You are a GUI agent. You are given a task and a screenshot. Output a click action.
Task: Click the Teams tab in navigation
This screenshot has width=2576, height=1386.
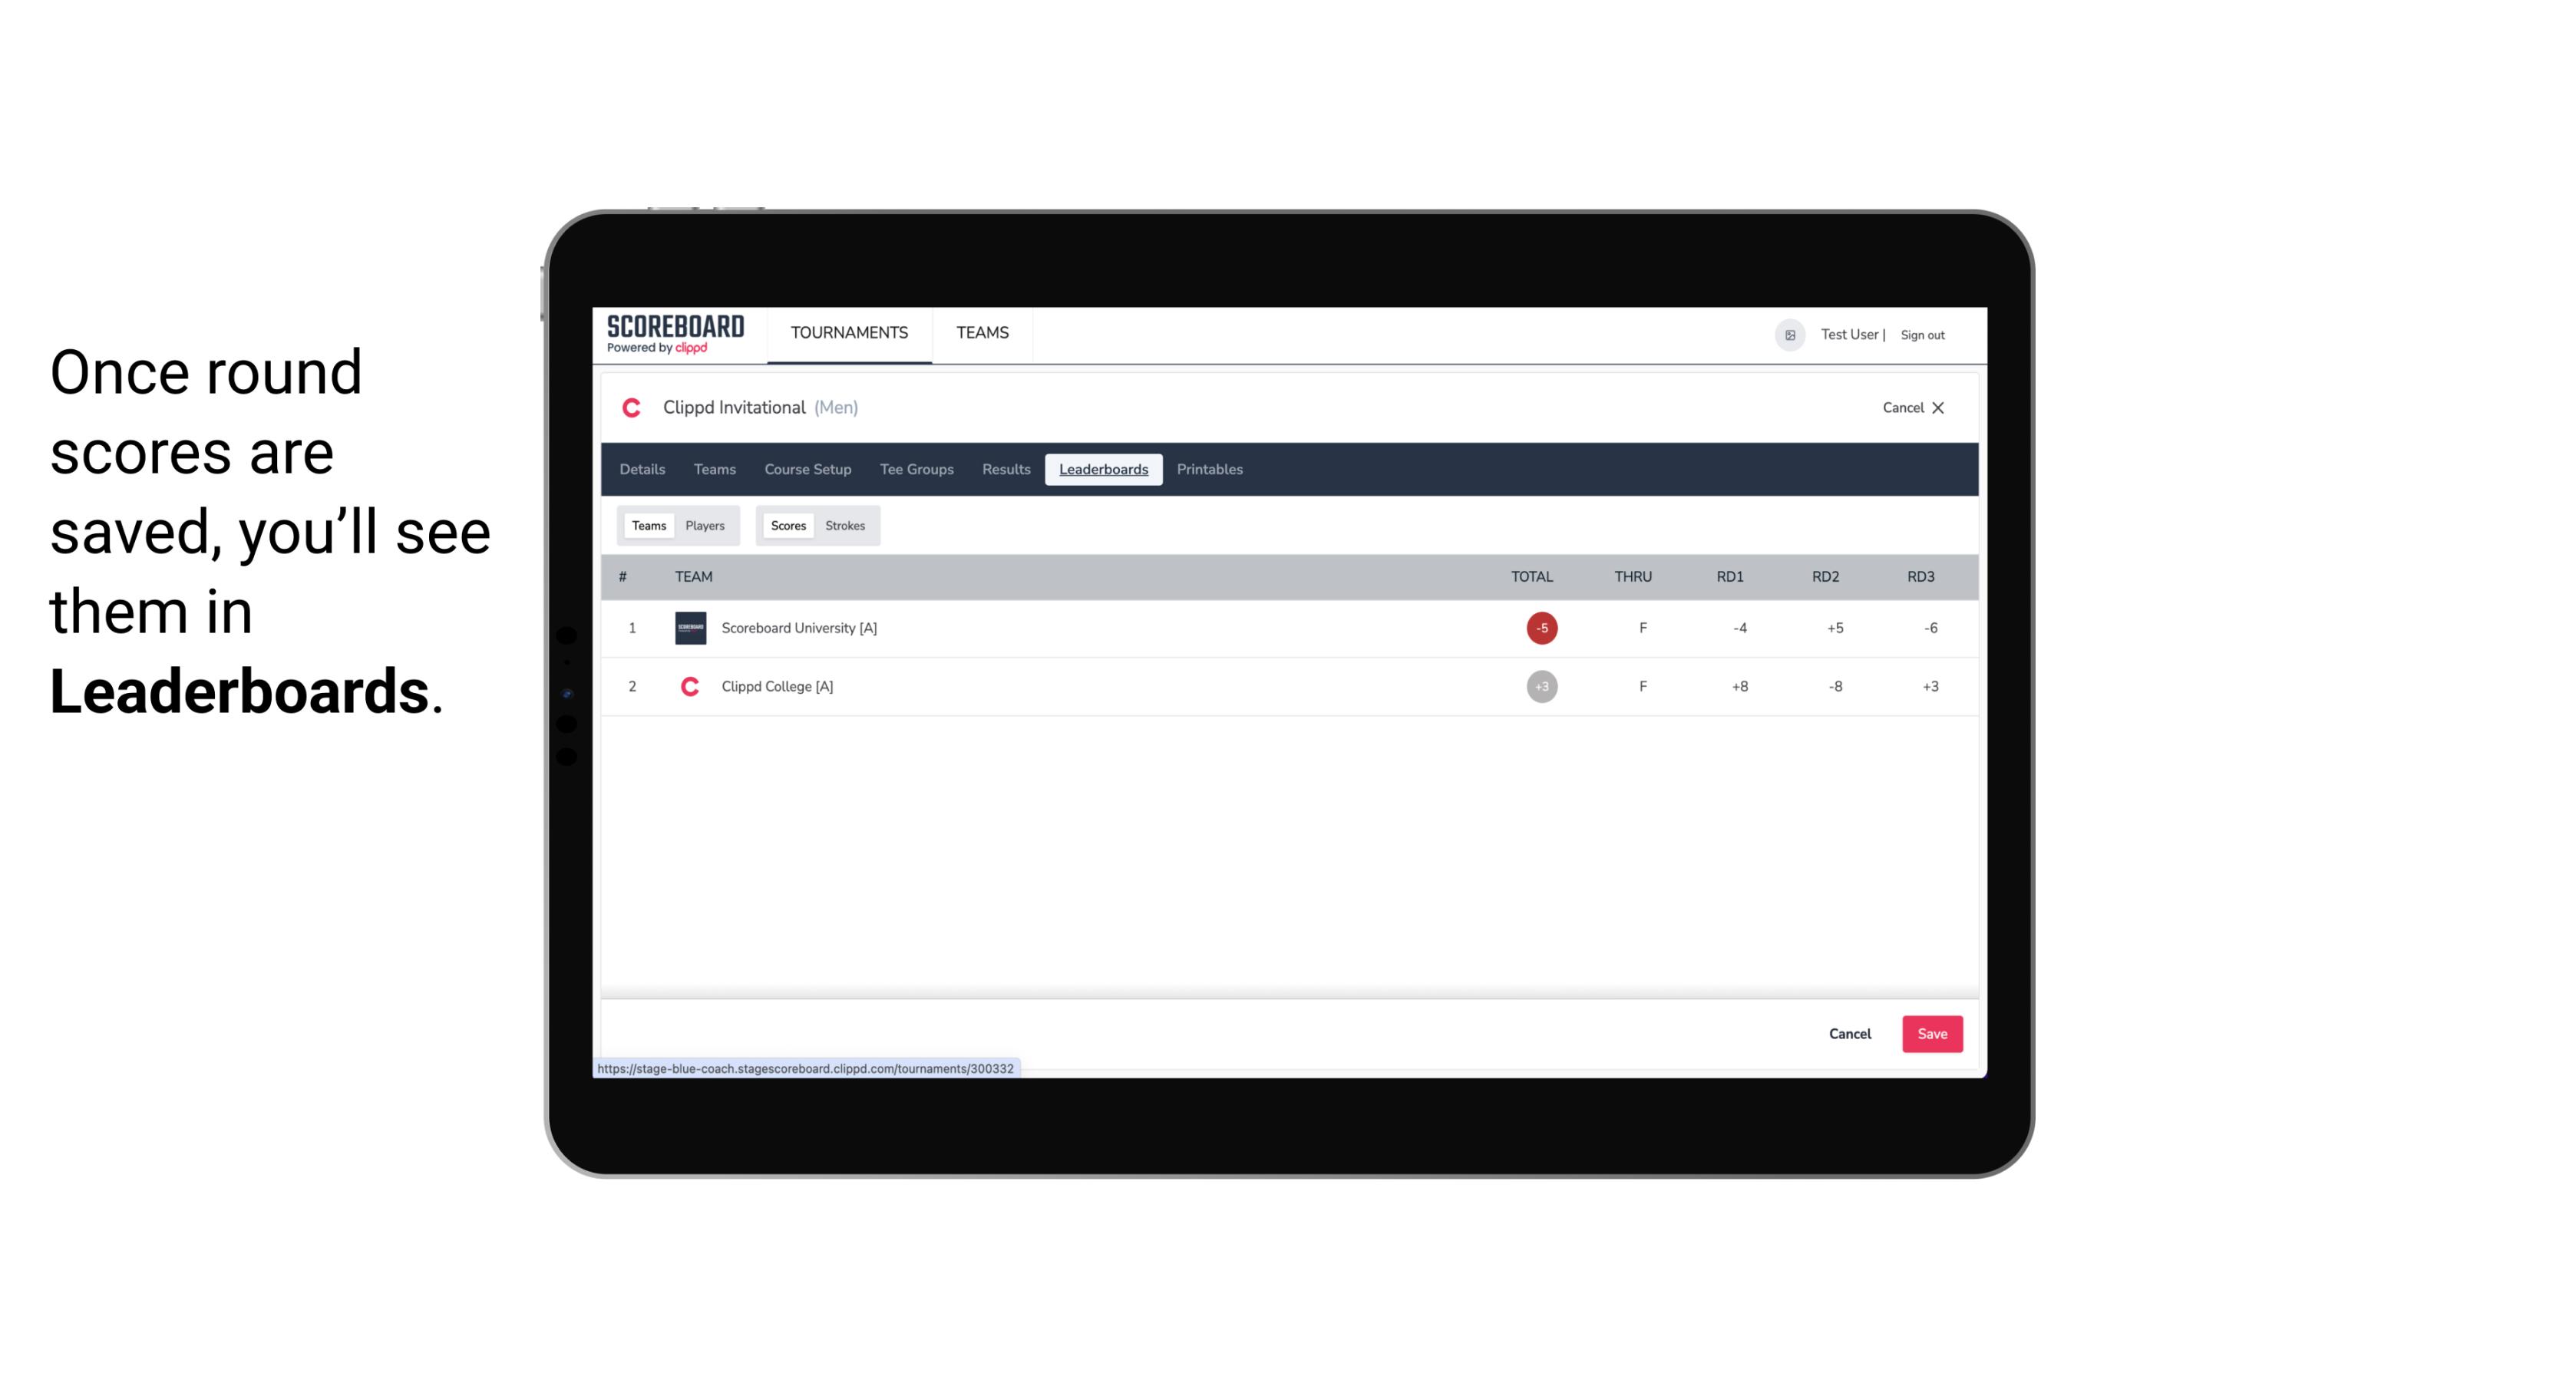(x=982, y=333)
